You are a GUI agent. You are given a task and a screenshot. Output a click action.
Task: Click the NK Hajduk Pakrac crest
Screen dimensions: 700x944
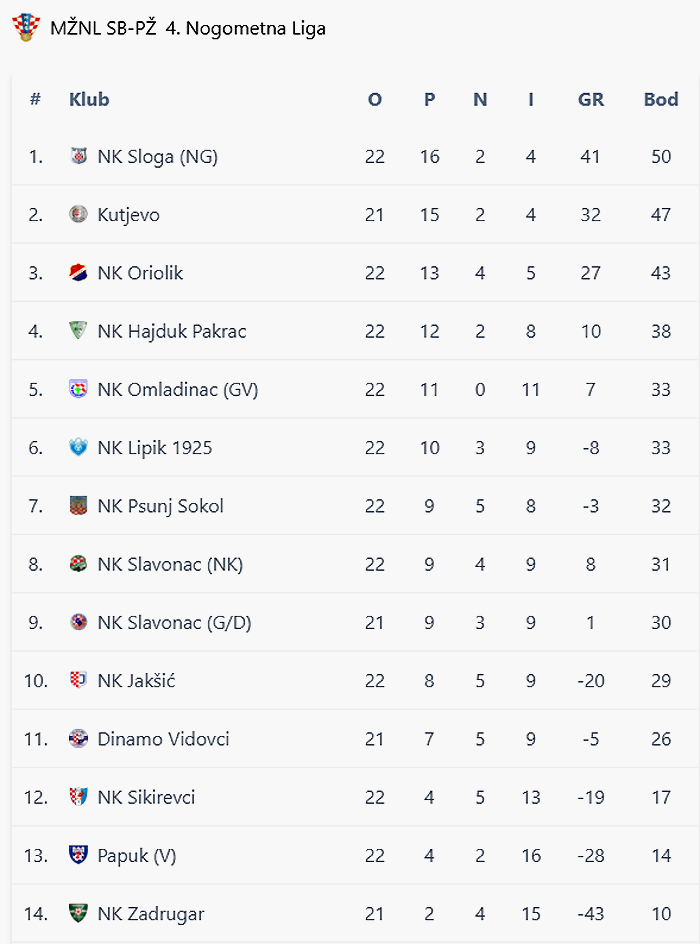point(79,330)
